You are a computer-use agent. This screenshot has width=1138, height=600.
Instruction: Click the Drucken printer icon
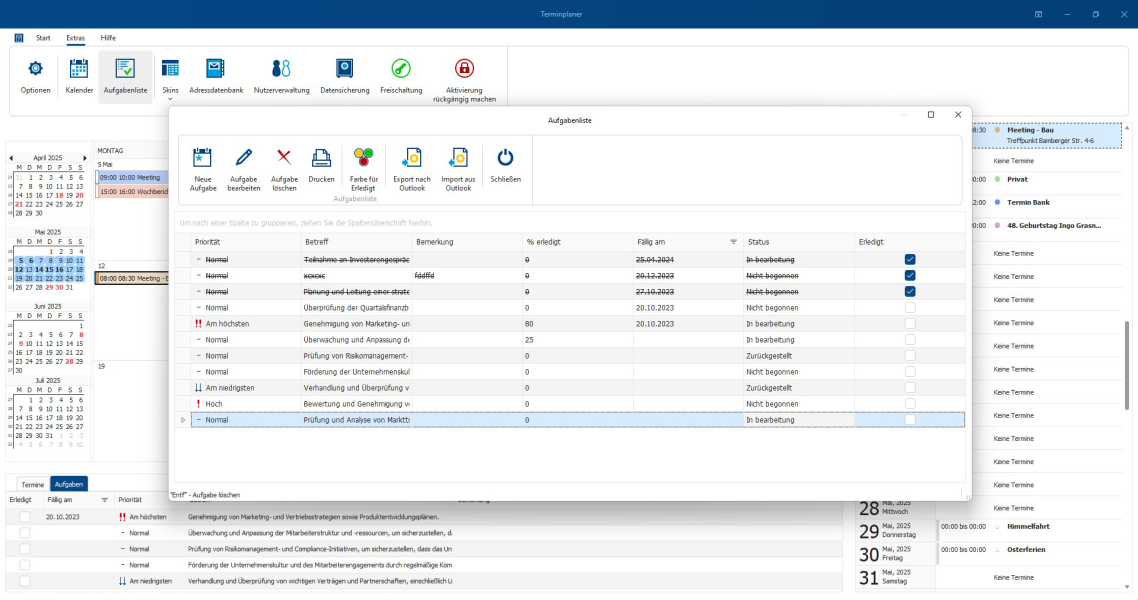coord(321,157)
